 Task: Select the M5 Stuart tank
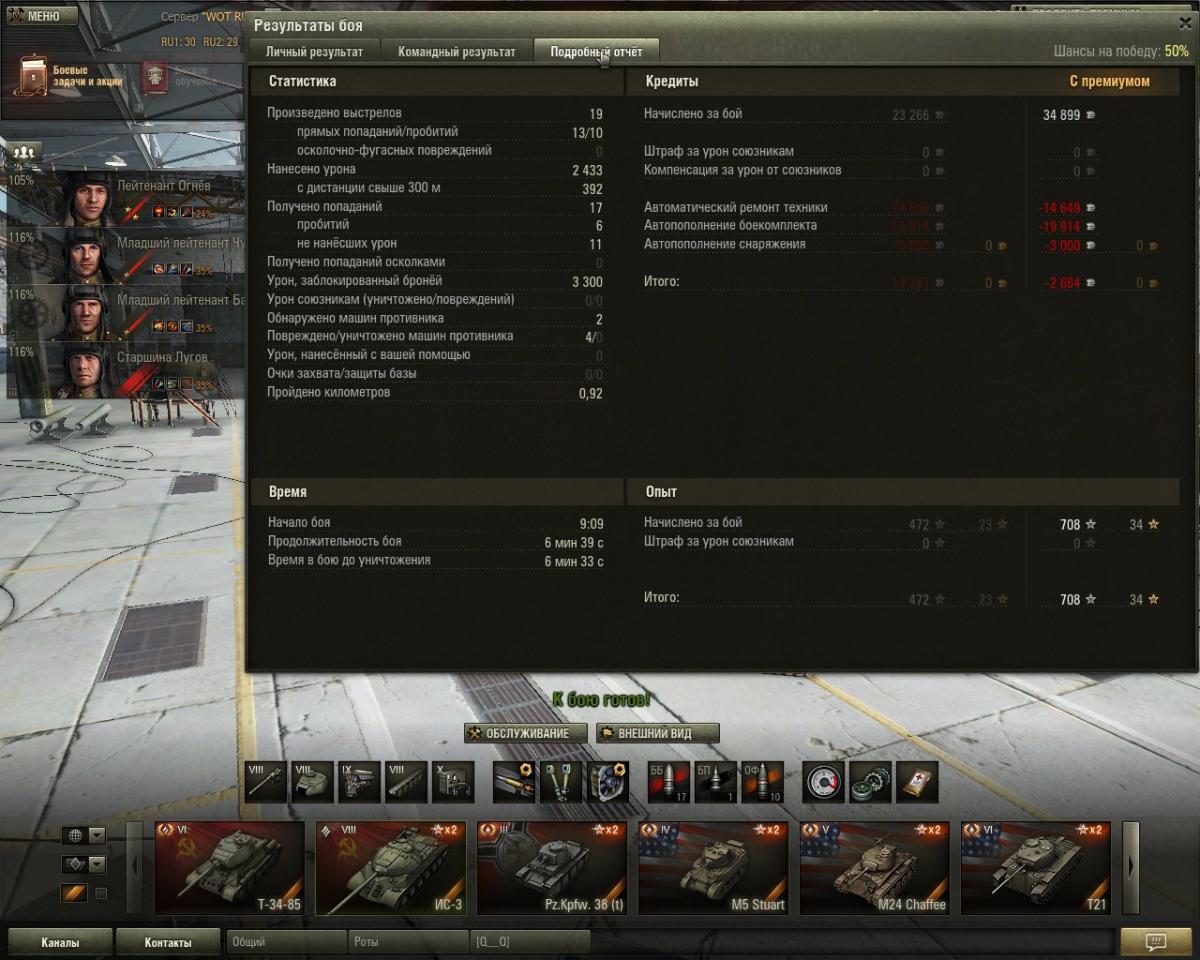(x=713, y=868)
